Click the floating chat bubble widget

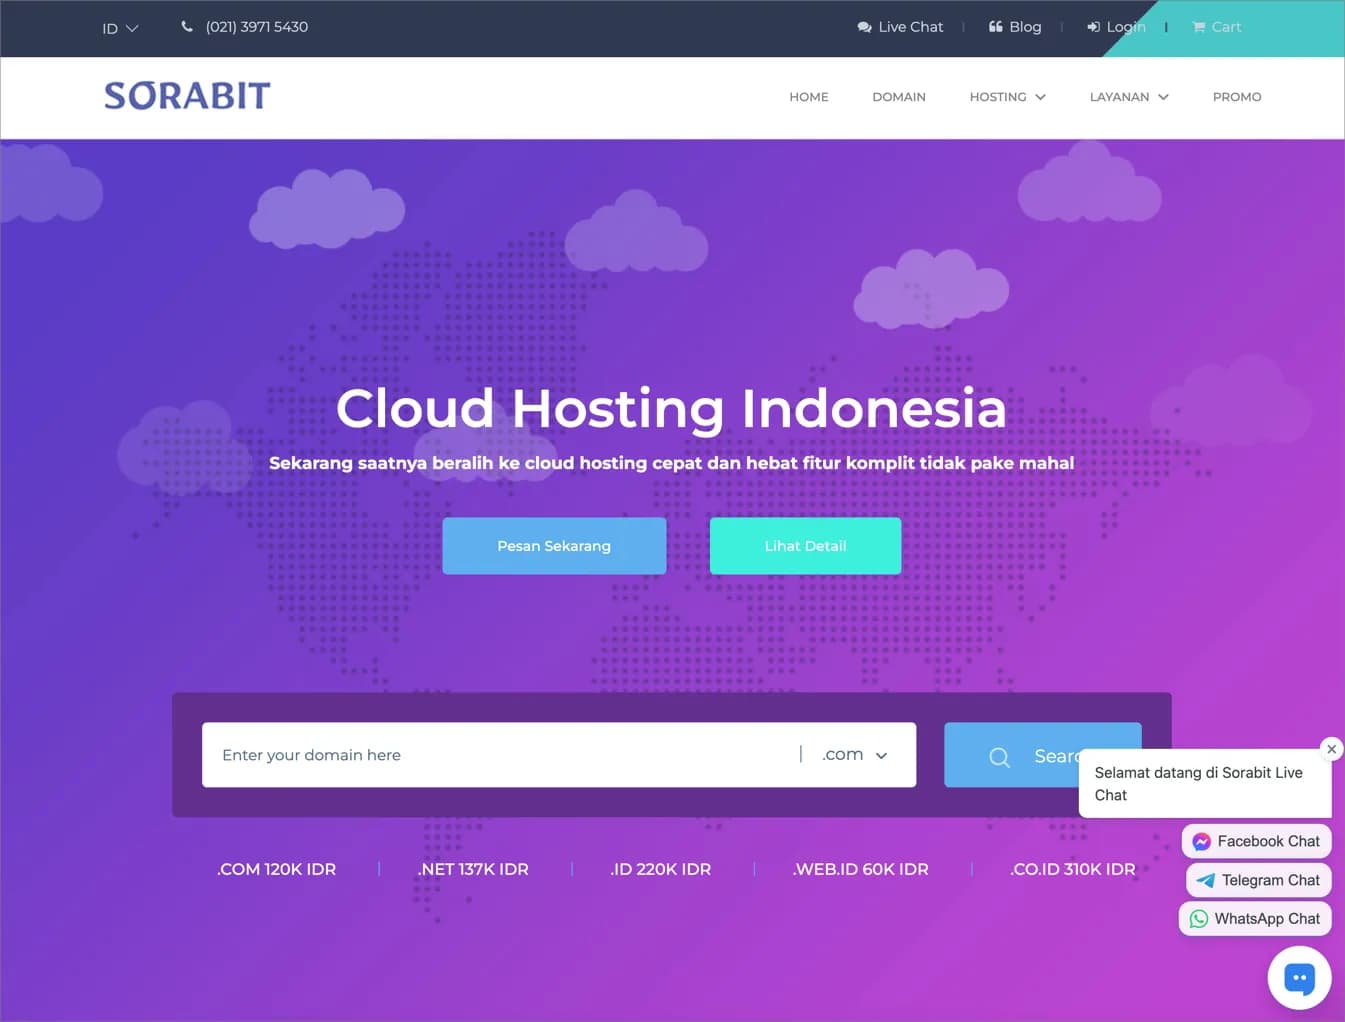click(1299, 977)
